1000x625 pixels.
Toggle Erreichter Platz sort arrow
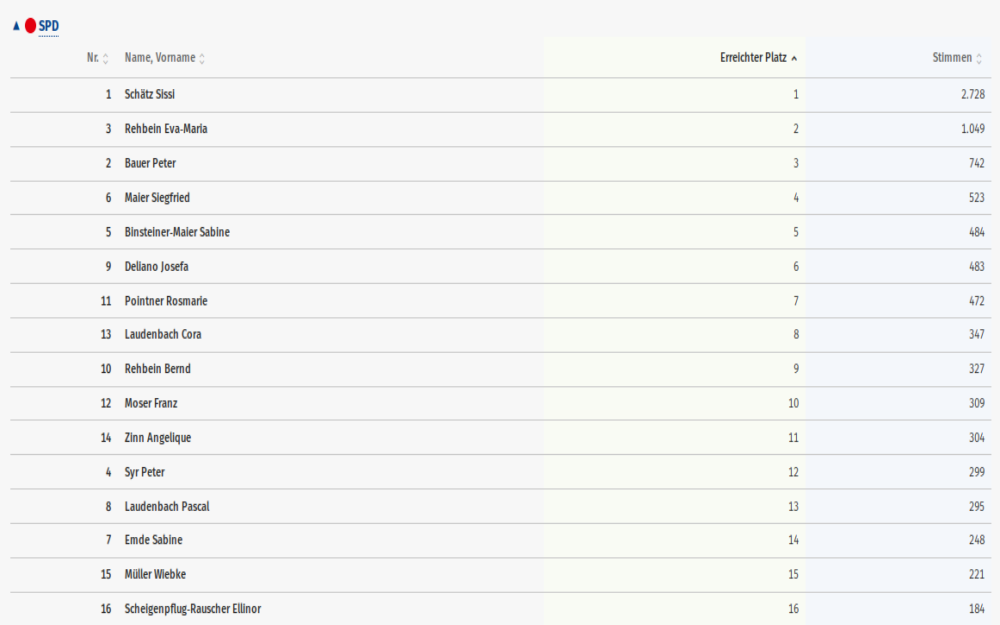(x=794, y=58)
